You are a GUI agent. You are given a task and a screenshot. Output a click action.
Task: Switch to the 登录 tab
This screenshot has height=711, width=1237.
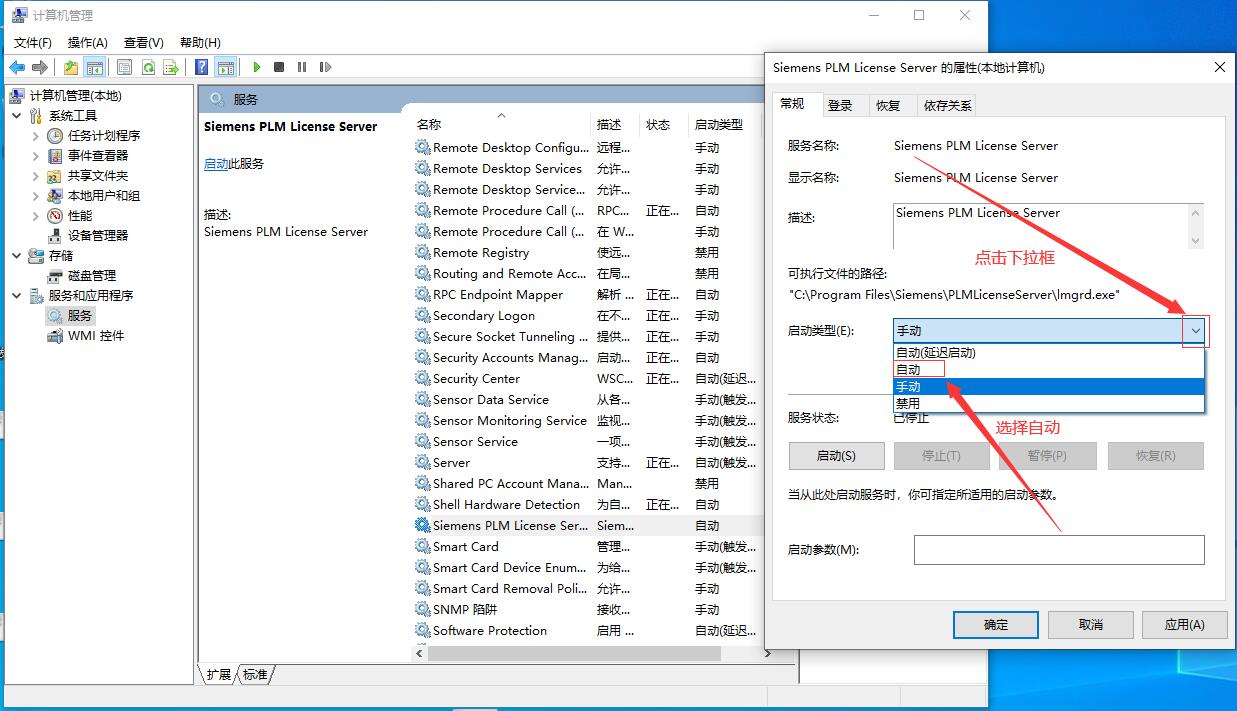(840, 105)
